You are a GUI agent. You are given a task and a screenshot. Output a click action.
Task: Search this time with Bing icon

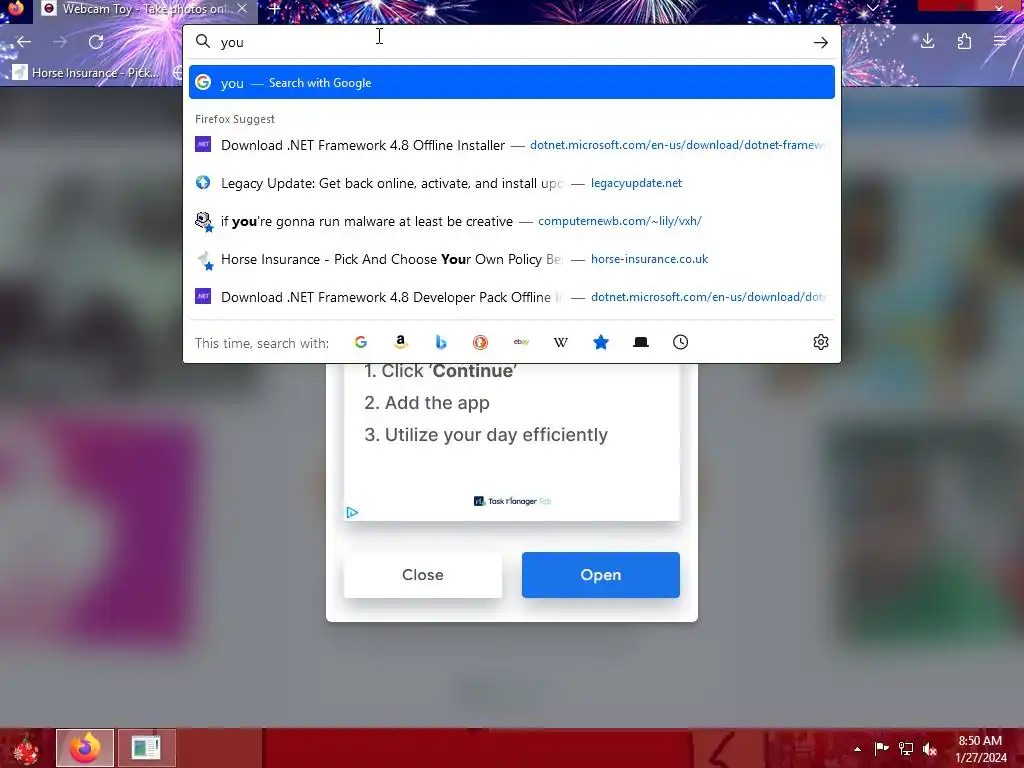(441, 342)
